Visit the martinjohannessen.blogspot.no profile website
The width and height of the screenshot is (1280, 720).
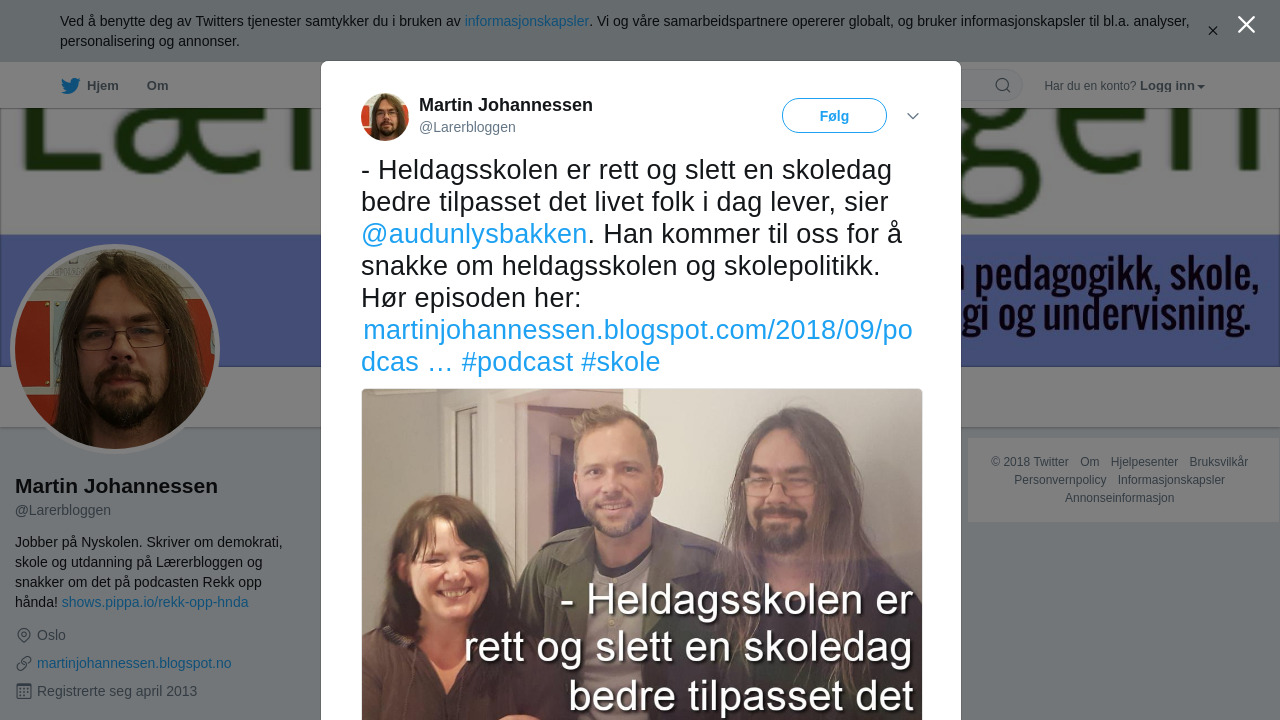134,663
